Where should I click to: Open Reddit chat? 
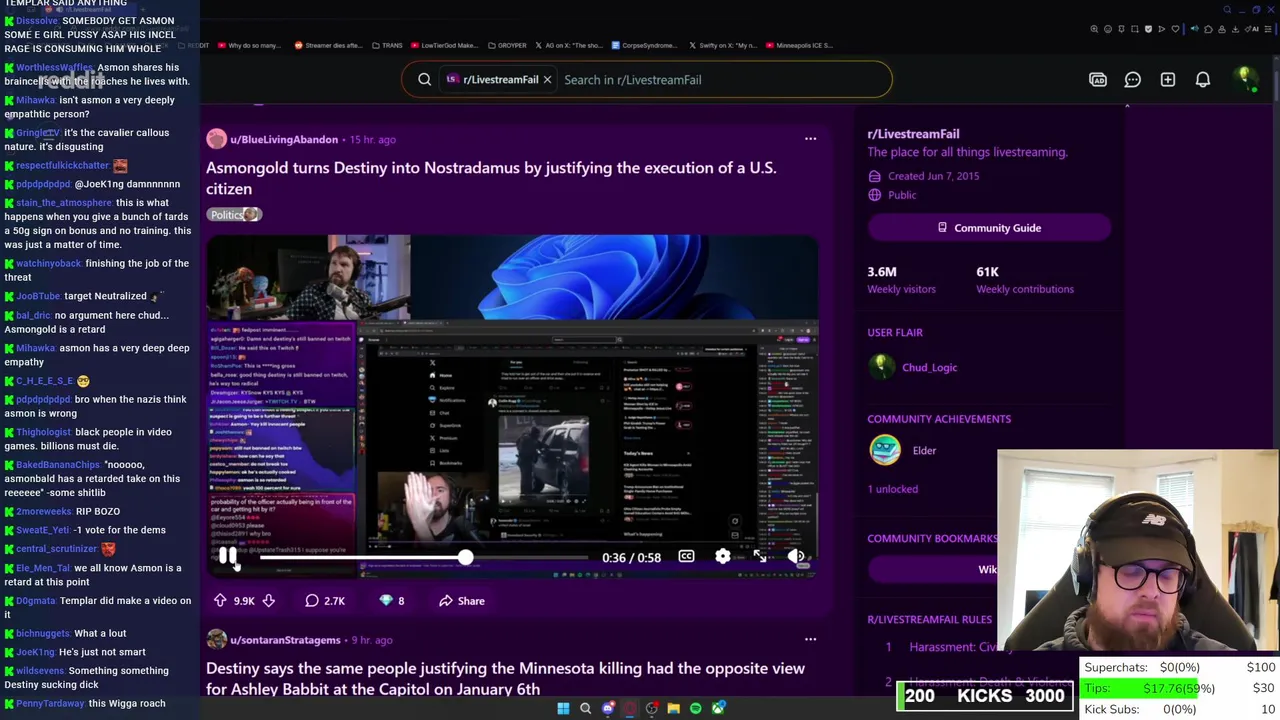(1132, 79)
